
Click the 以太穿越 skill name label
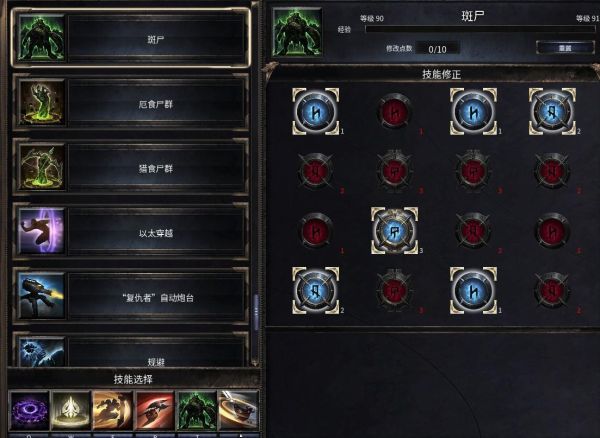(156, 233)
